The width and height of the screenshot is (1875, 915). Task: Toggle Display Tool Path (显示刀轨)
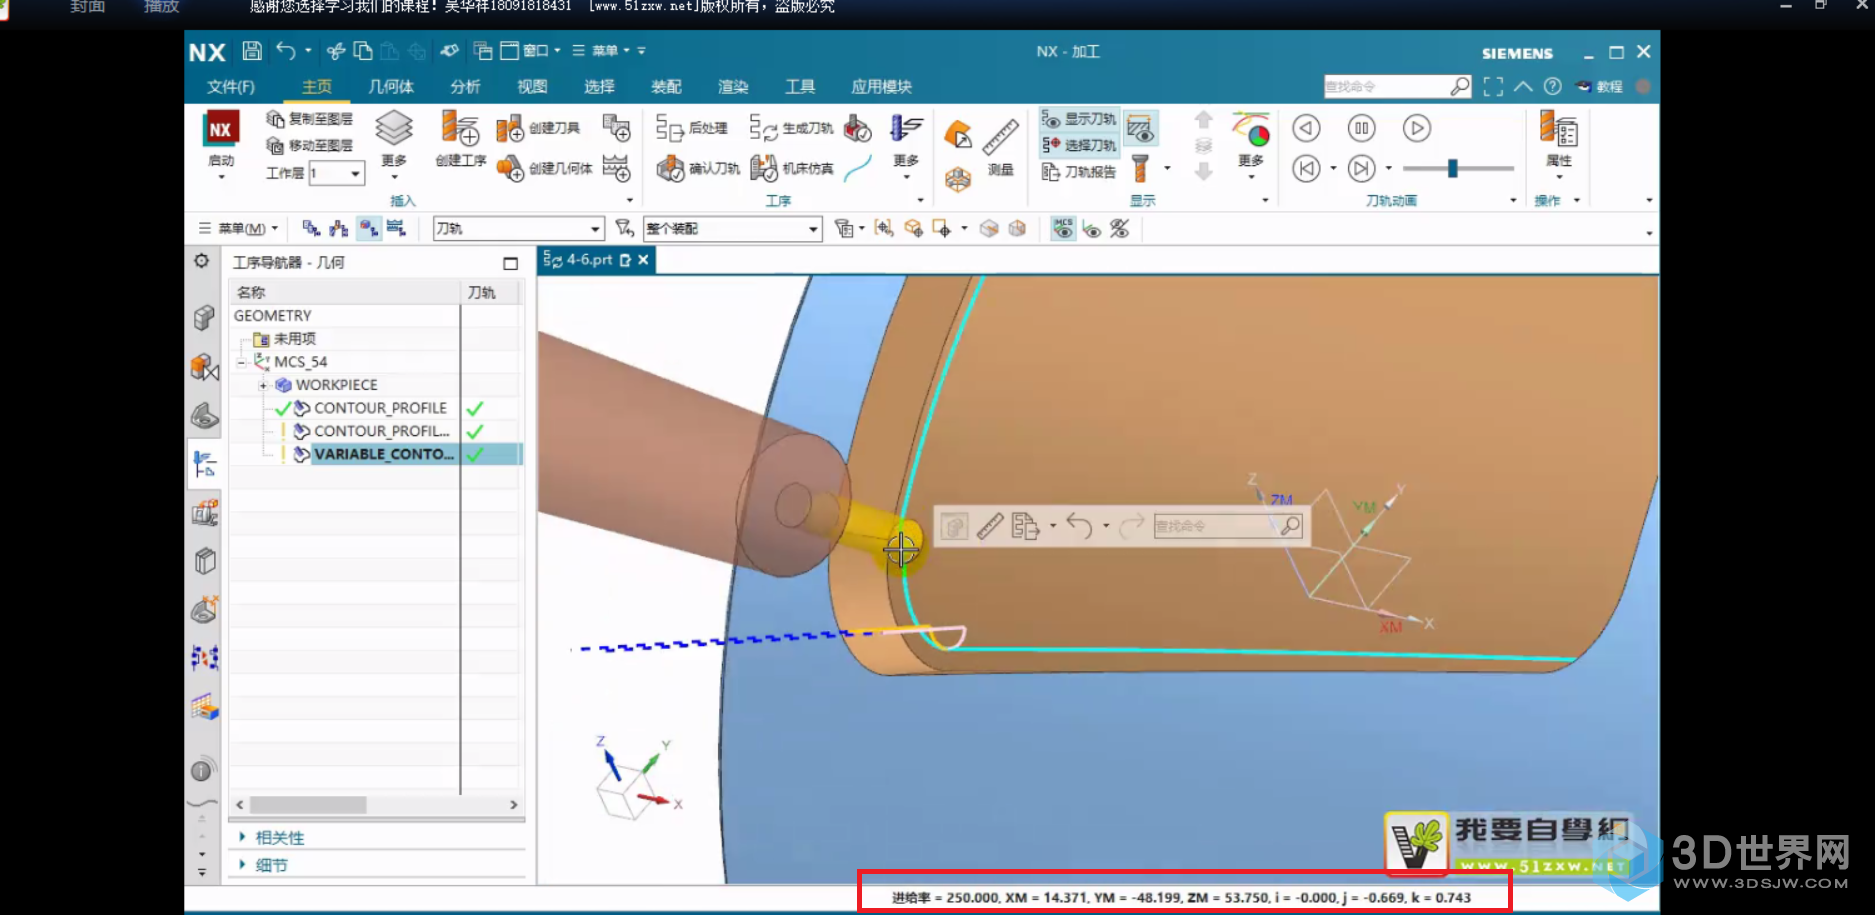coord(1079,119)
